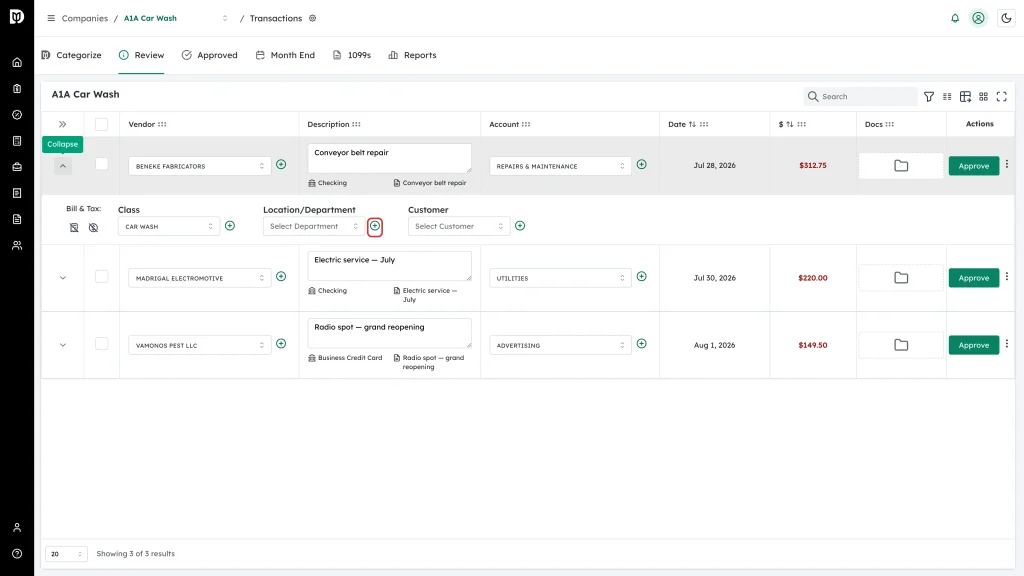Go to Companies breadcrumb link
The height and width of the screenshot is (576, 1024).
85,18
